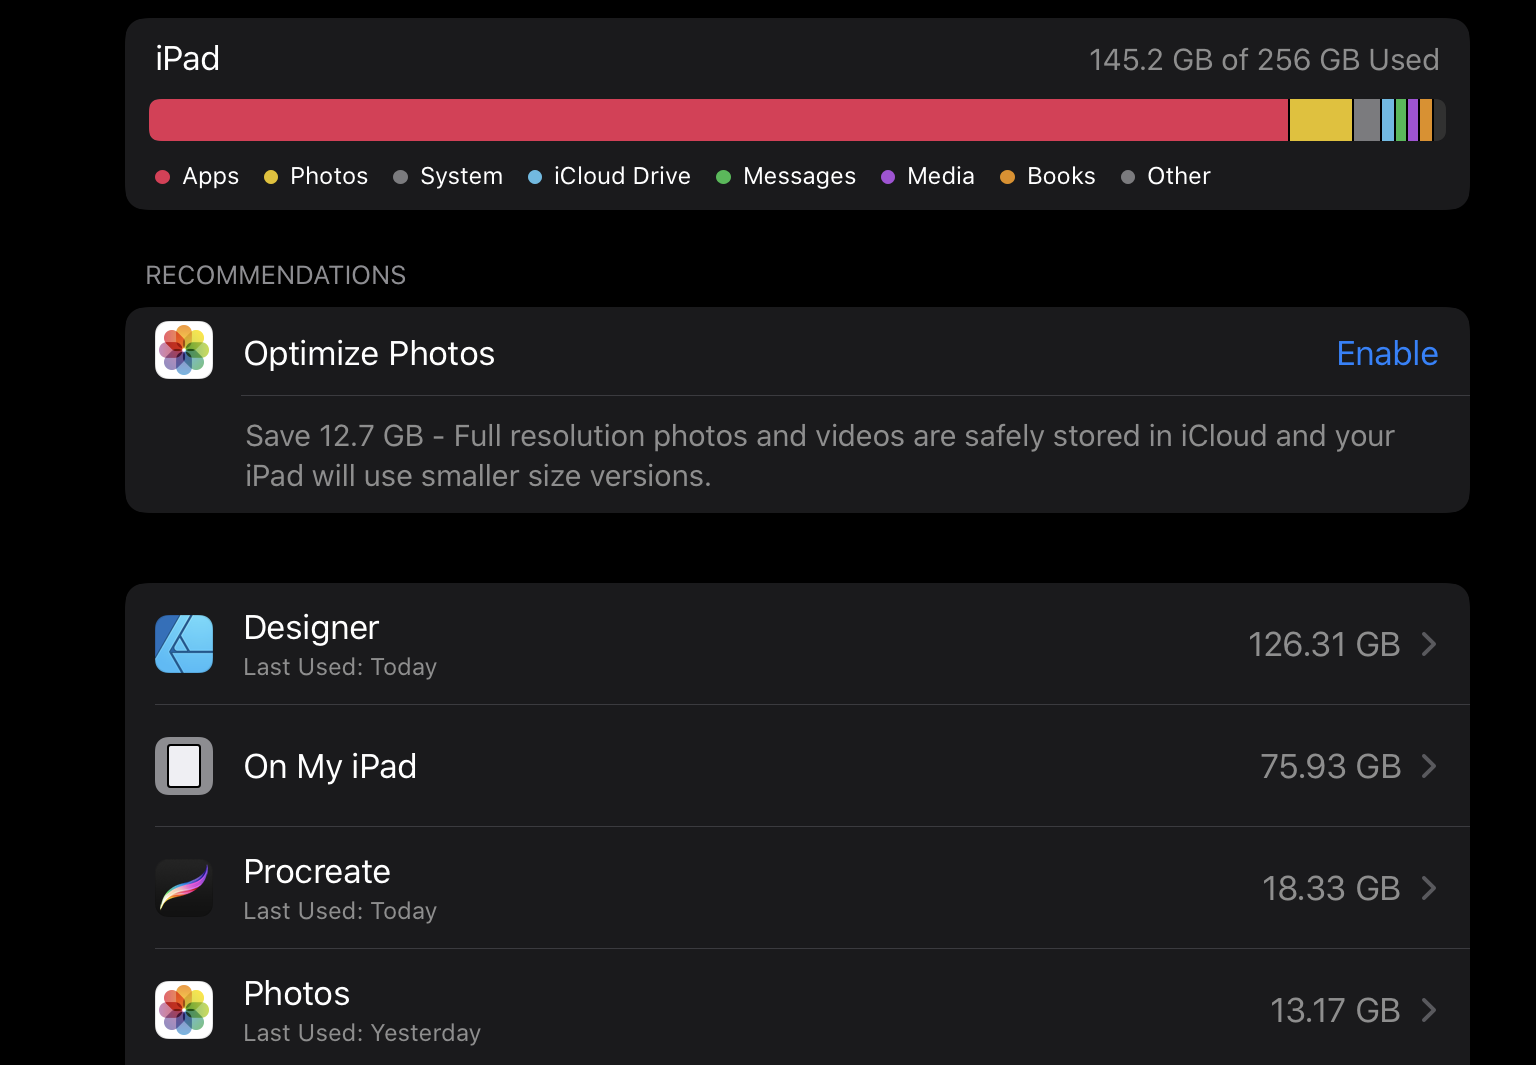Click the Other legend label
This screenshot has width=1536, height=1065.
pyautogui.click(x=1179, y=177)
